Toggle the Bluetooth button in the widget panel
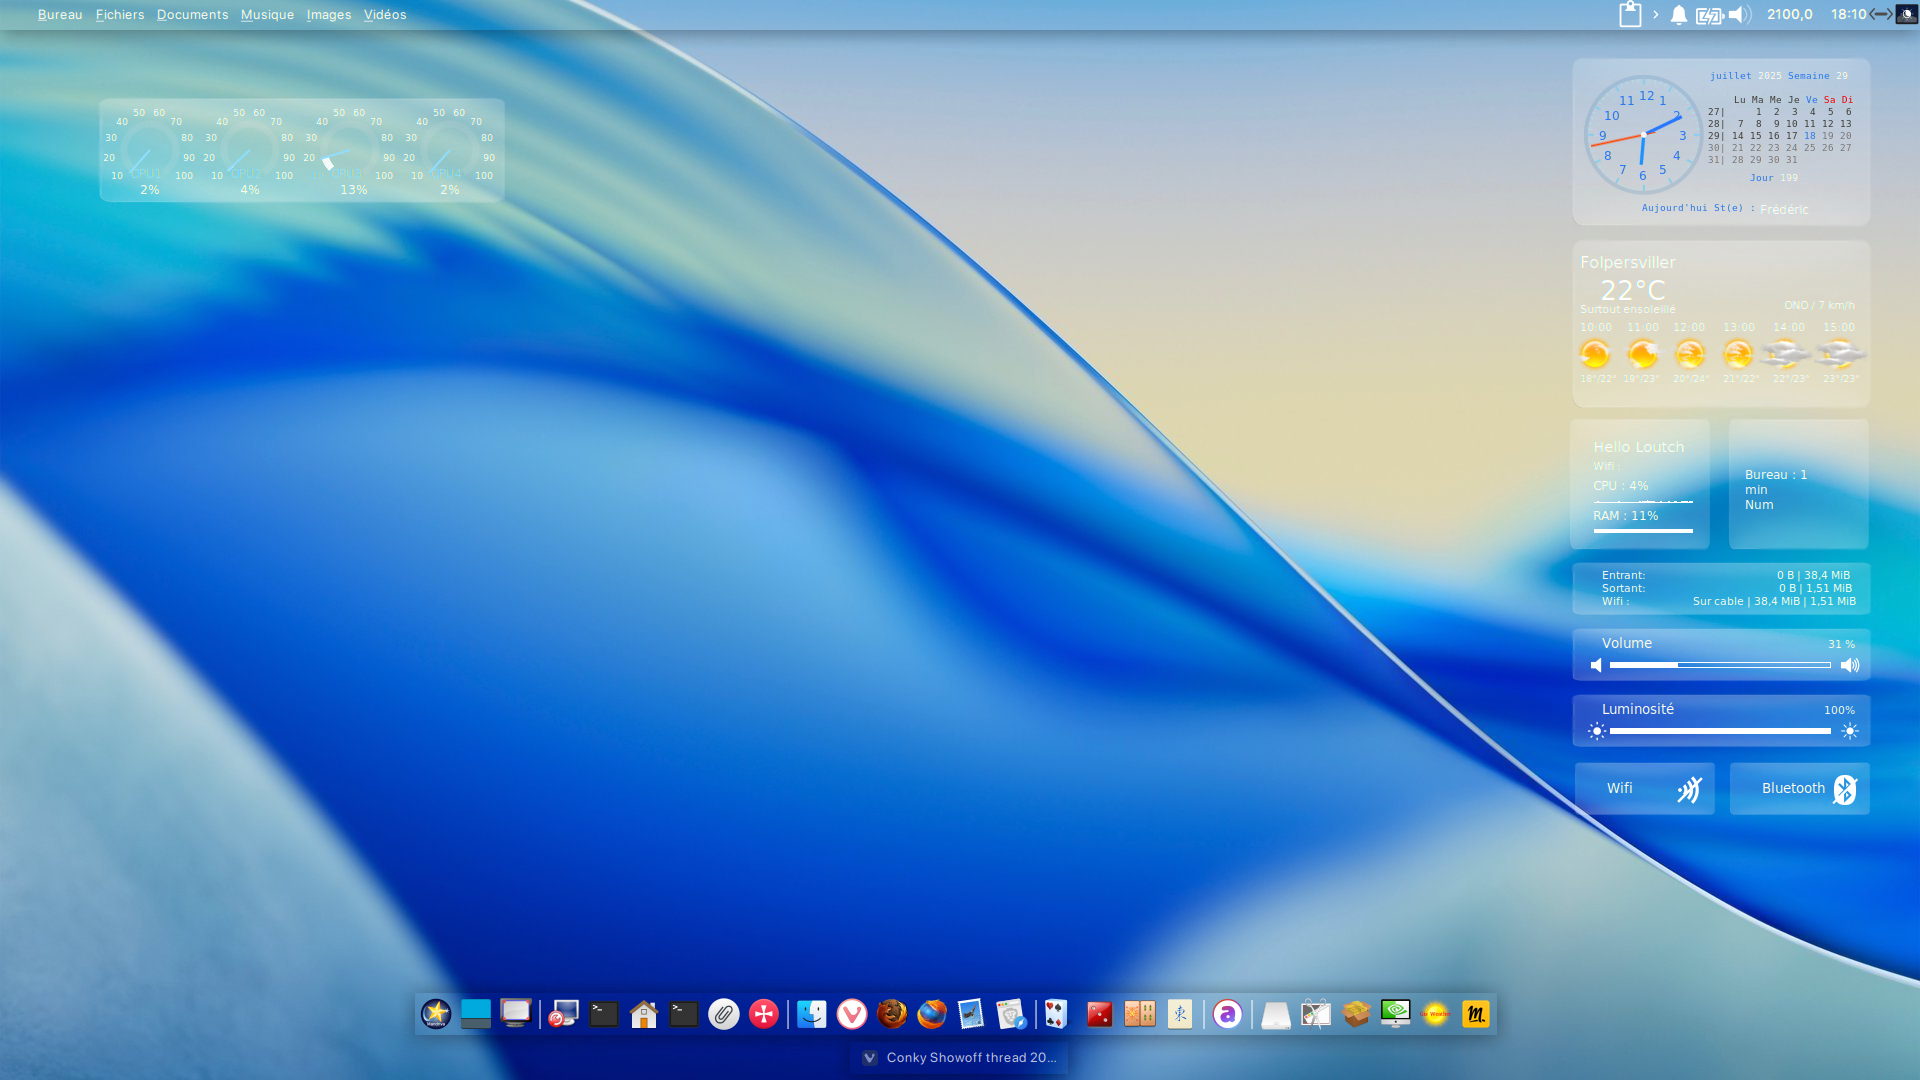 [x=1800, y=789]
